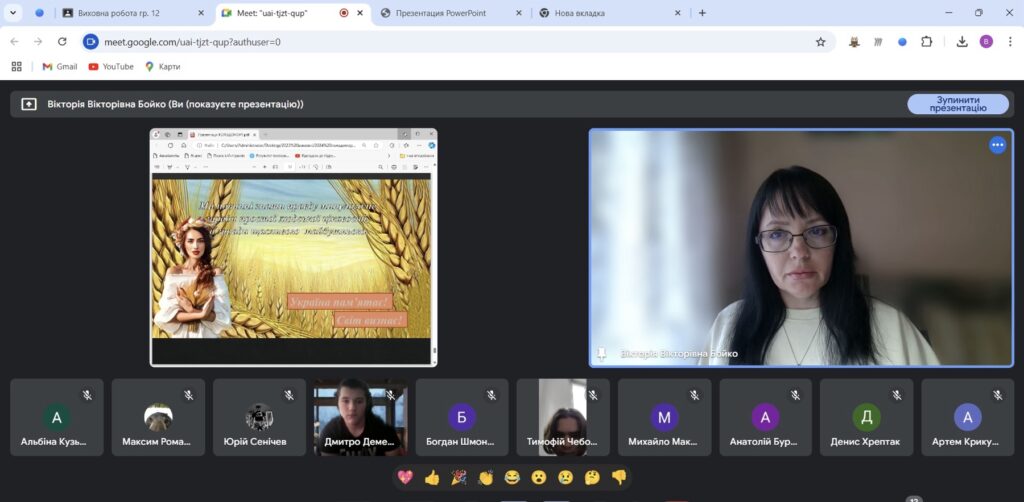Send the sparkling heart emoji reaction
This screenshot has height=502, width=1024.
pyautogui.click(x=405, y=477)
